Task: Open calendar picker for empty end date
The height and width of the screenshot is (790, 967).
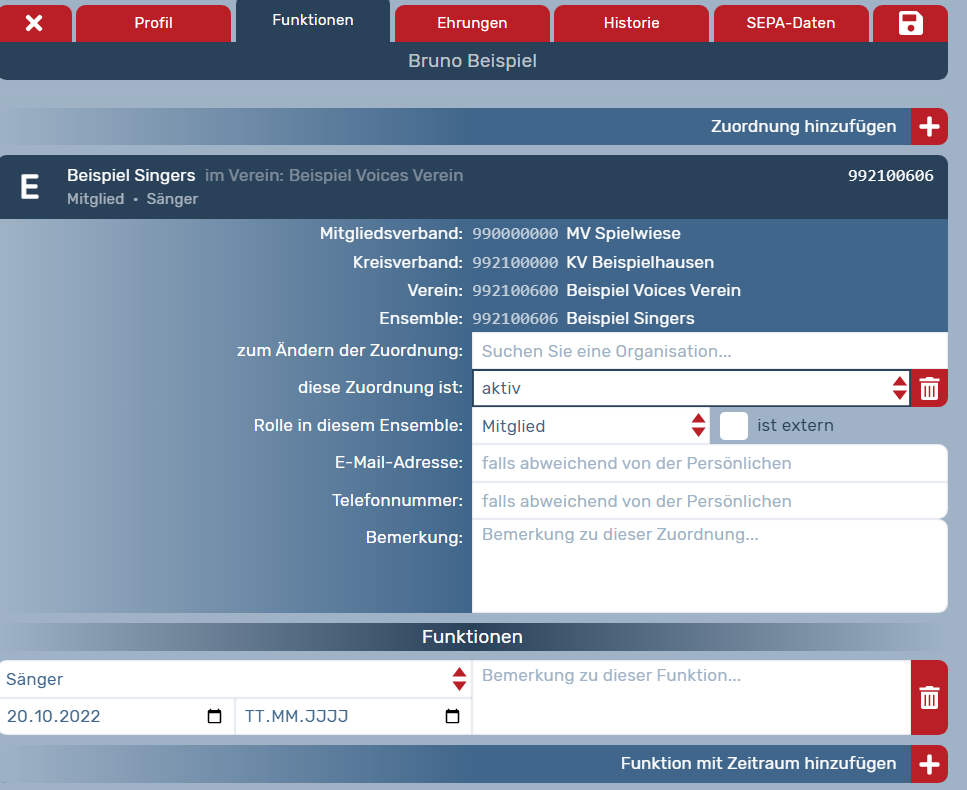Action: [452, 717]
